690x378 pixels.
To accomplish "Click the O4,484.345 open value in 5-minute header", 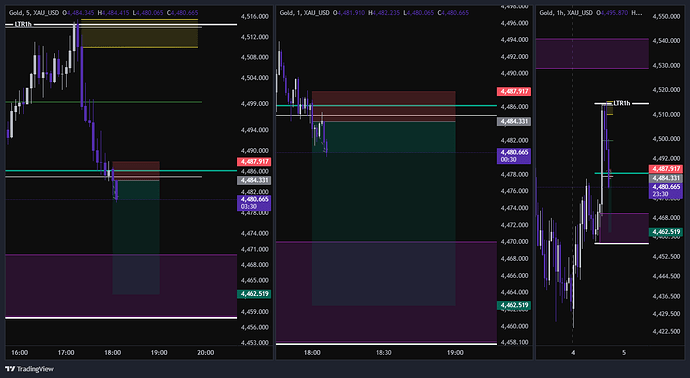I will tap(78, 13).
